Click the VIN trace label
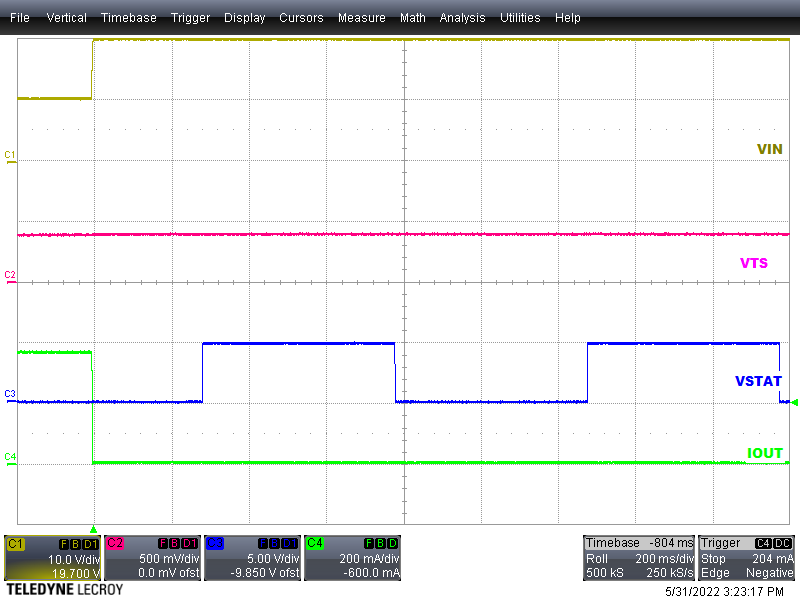 [769, 149]
